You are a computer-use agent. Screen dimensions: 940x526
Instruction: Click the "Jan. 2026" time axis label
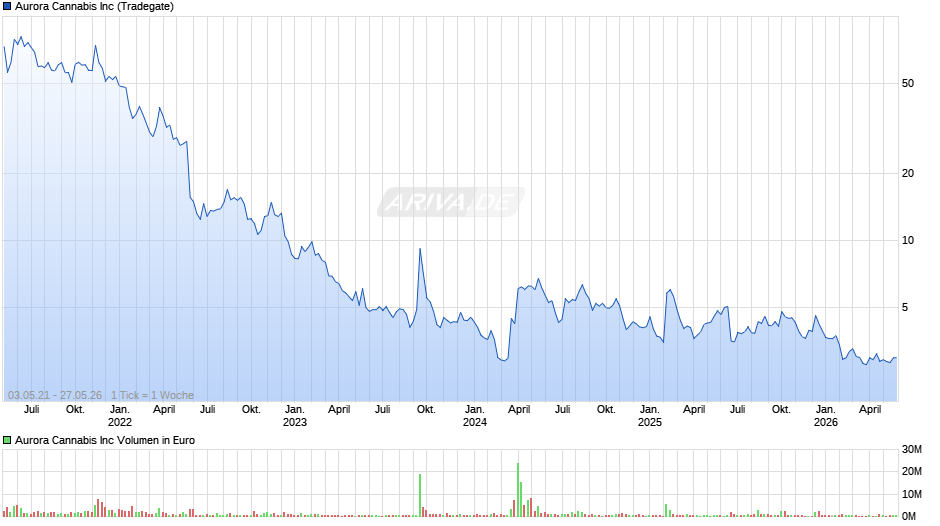(x=825, y=416)
